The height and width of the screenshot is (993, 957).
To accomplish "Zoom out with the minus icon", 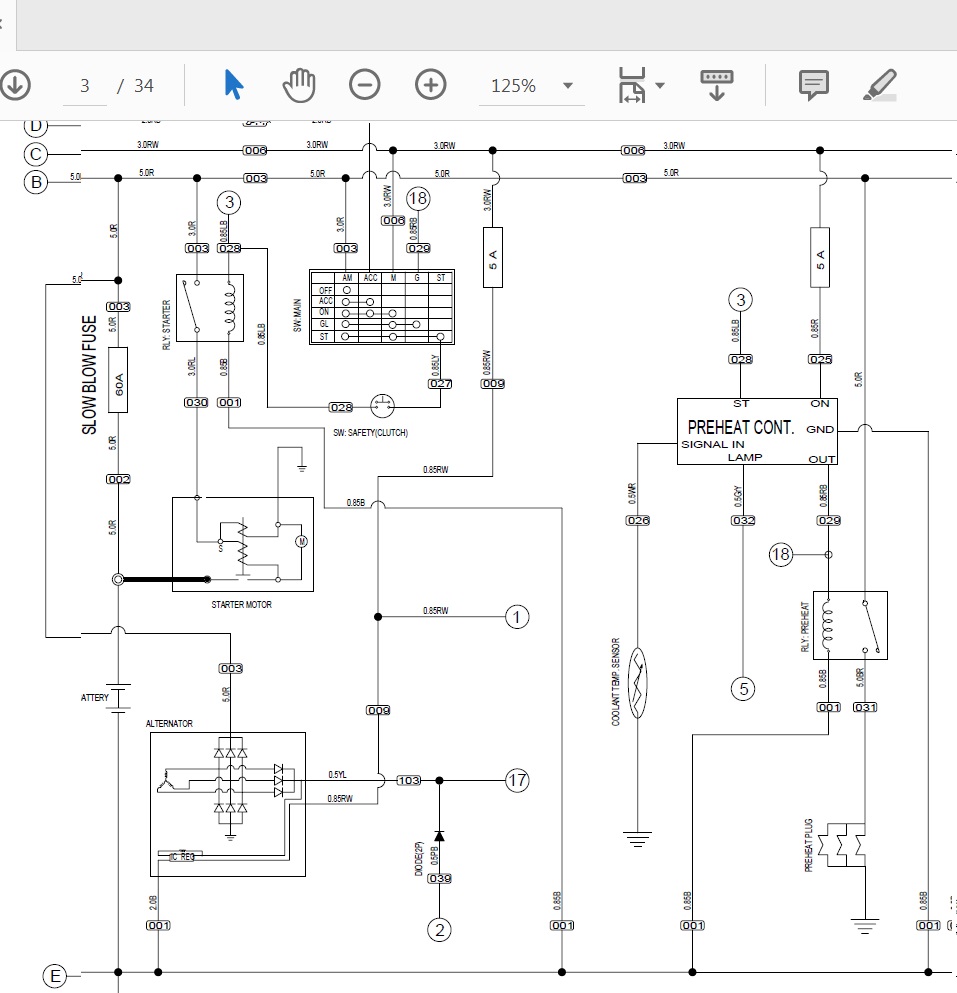I will tap(365, 86).
